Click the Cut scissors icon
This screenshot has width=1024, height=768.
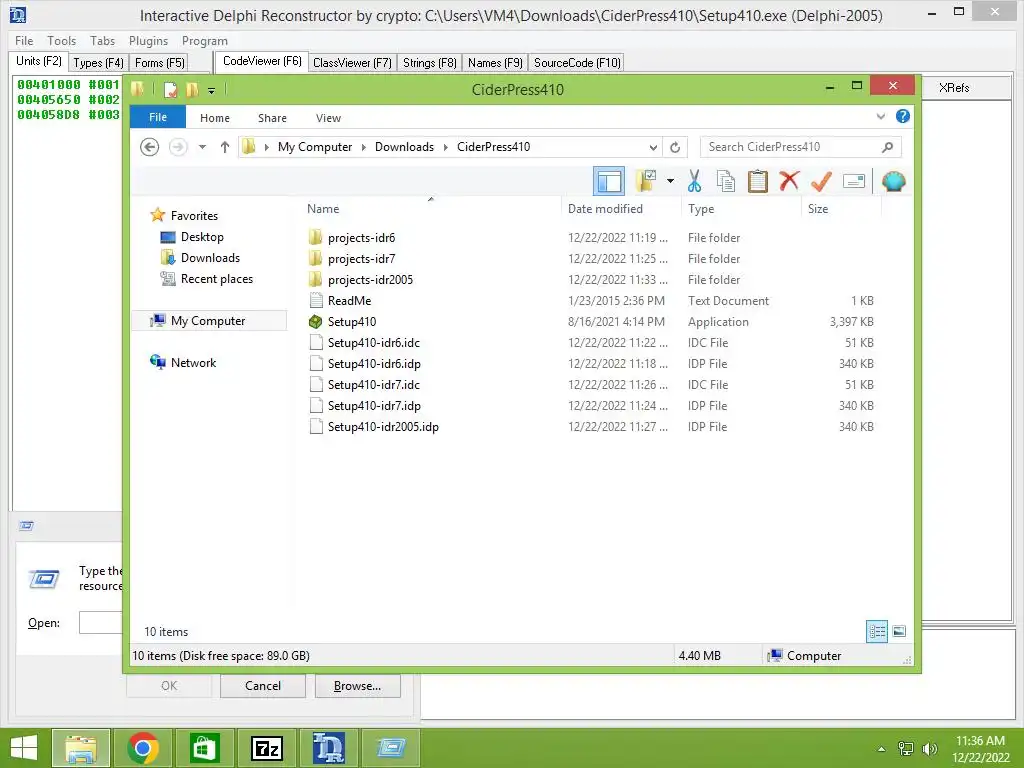click(x=694, y=181)
